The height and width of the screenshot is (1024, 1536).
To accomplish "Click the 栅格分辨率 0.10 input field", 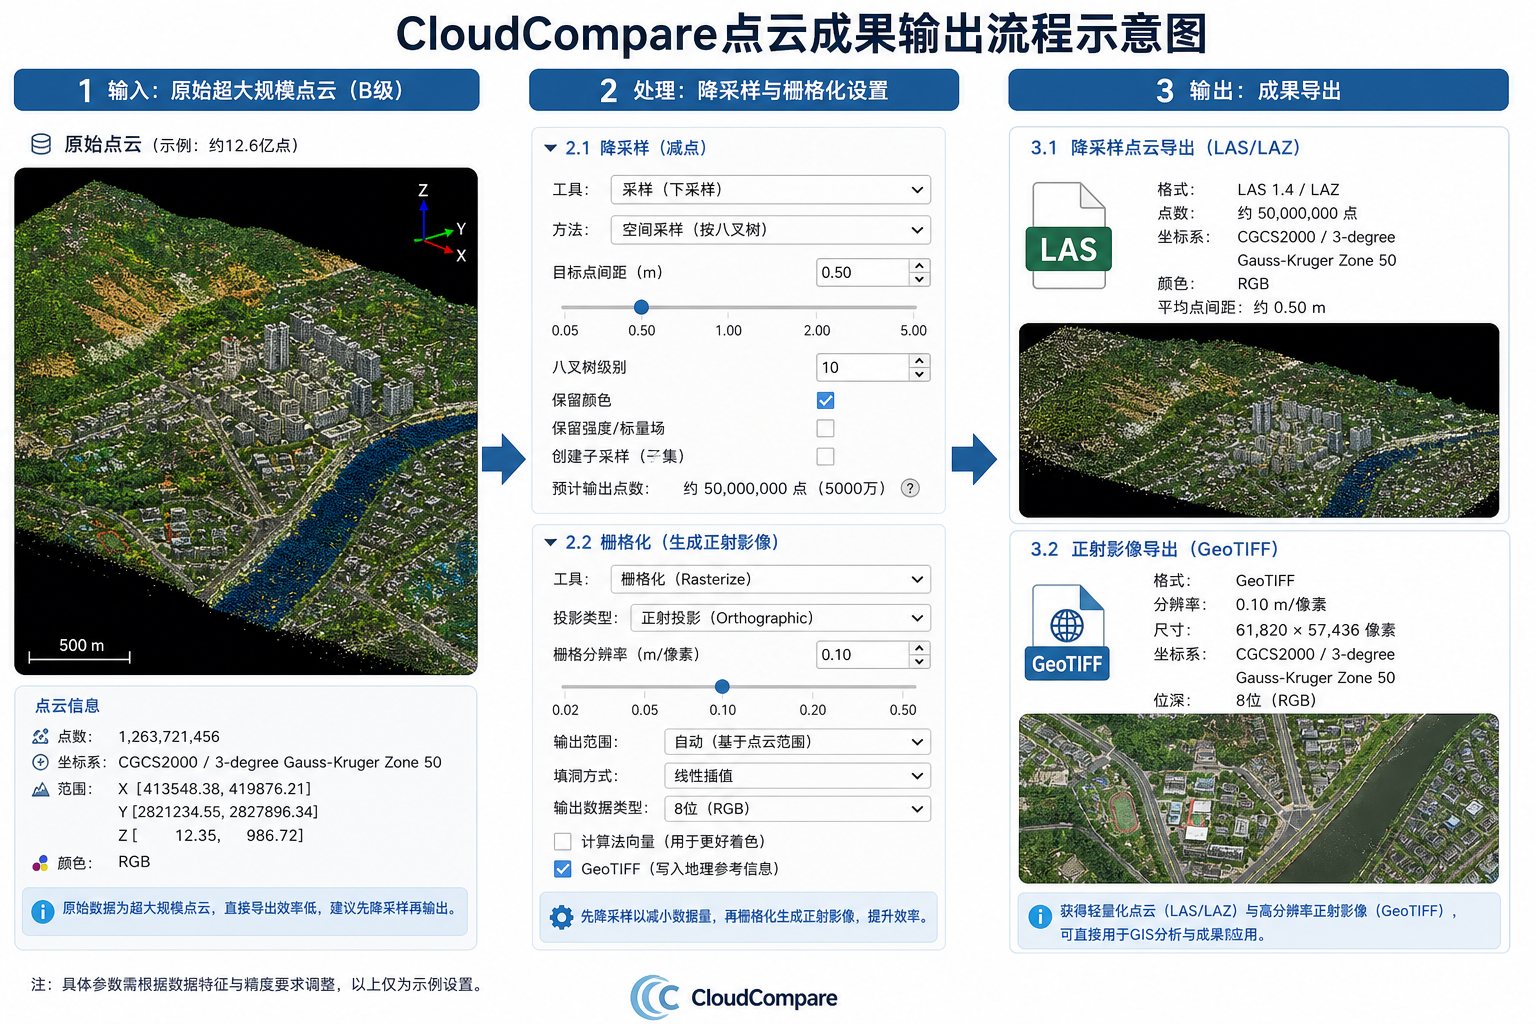I will coord(863,655).
